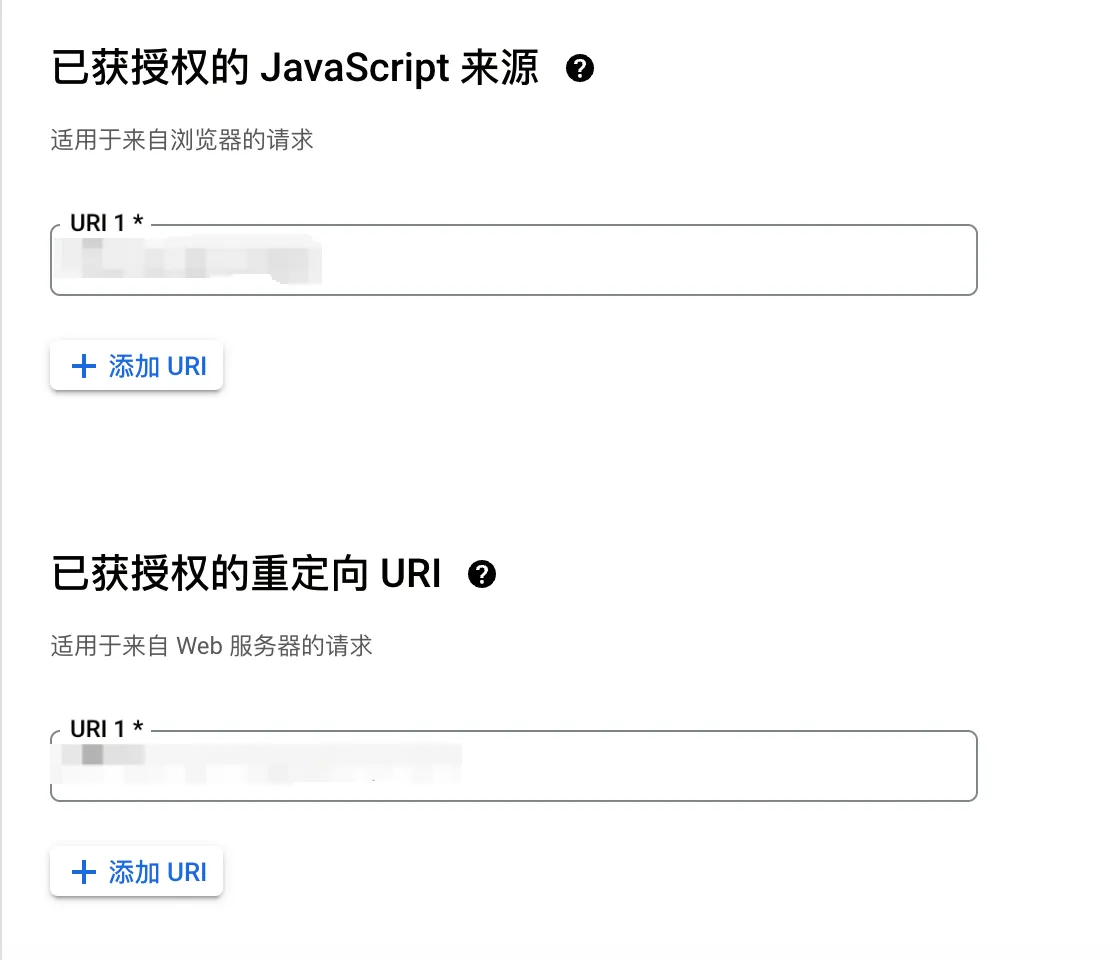This screenshot has width=1120, height=960.
Task: Click URI 1 * label above 重定向 field
Action: (106, 729)
